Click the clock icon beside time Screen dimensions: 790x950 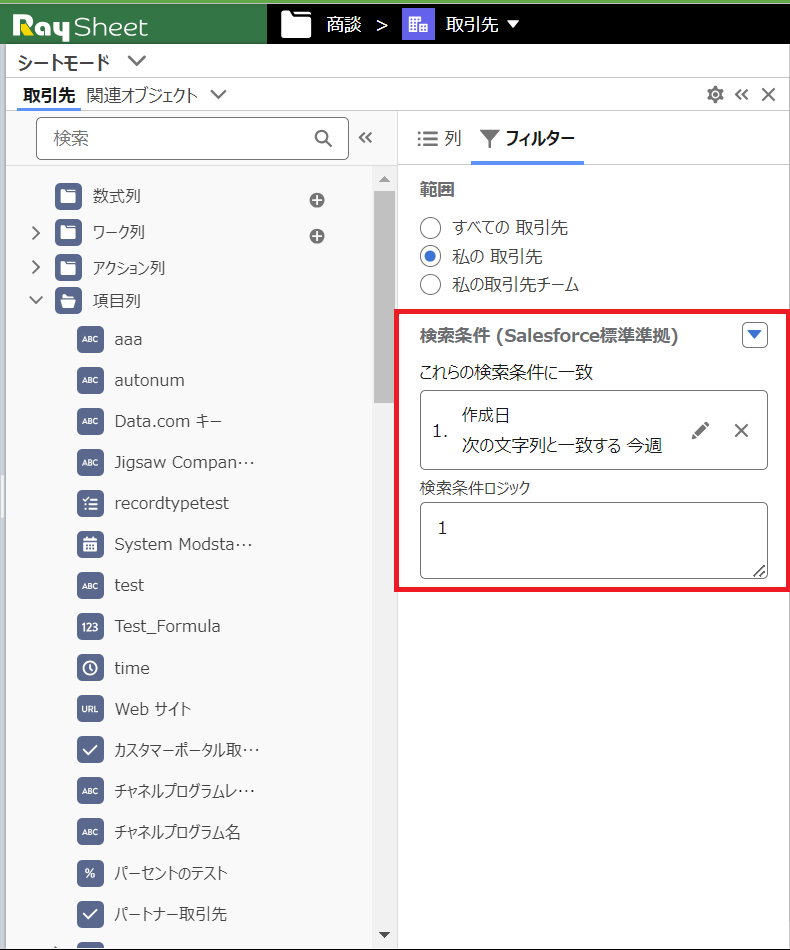[x=90, y=668]
